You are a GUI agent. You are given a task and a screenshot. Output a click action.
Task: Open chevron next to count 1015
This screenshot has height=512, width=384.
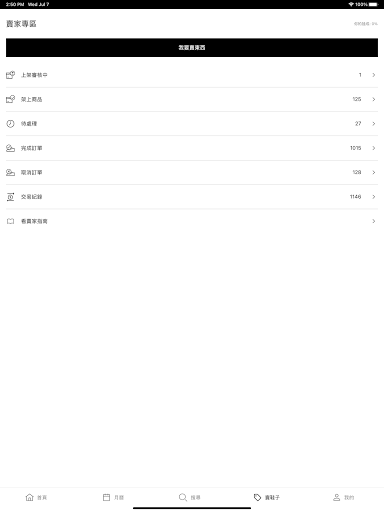pos(374,148)
